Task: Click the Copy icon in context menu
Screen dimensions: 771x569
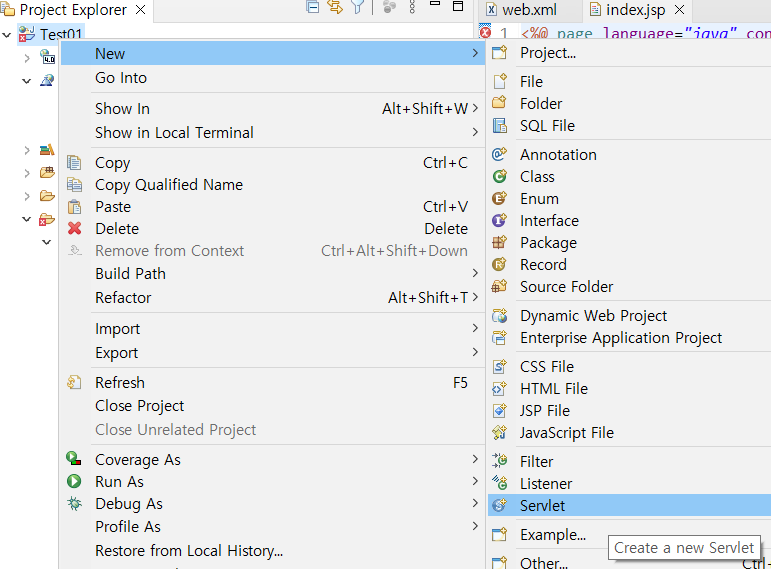Action: point(74,162)
